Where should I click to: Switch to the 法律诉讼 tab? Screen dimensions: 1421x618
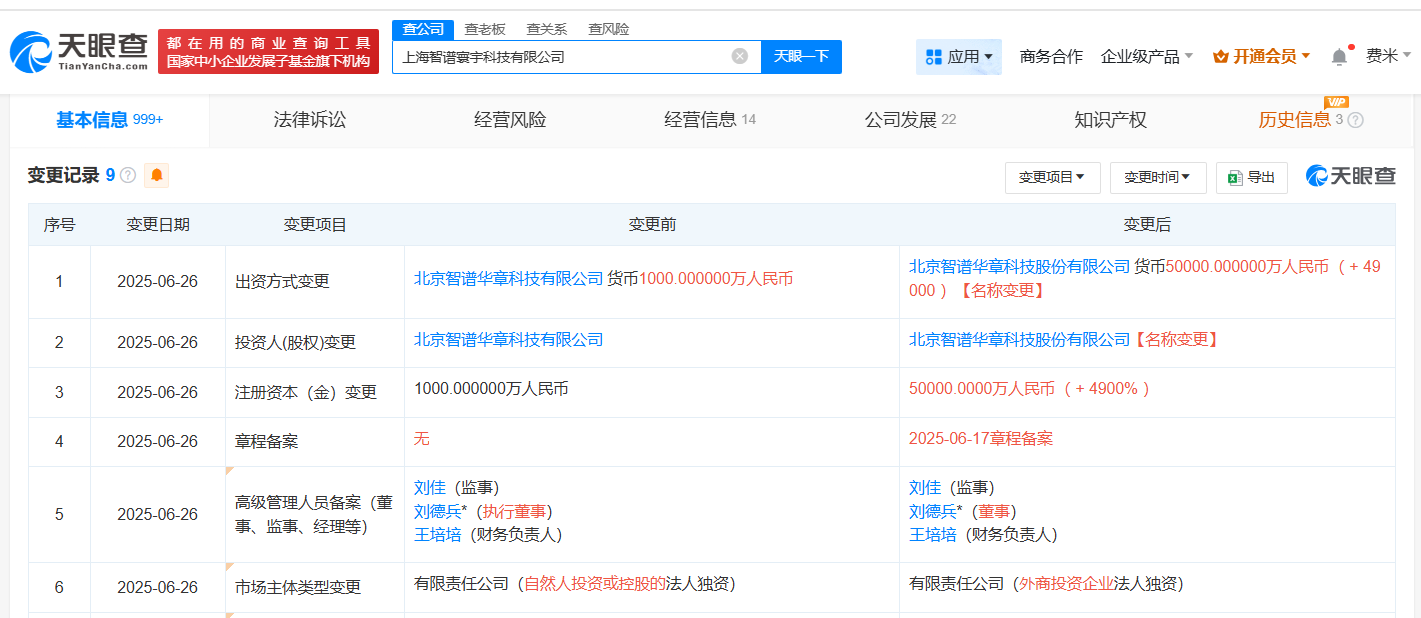[x=310, y=120]
